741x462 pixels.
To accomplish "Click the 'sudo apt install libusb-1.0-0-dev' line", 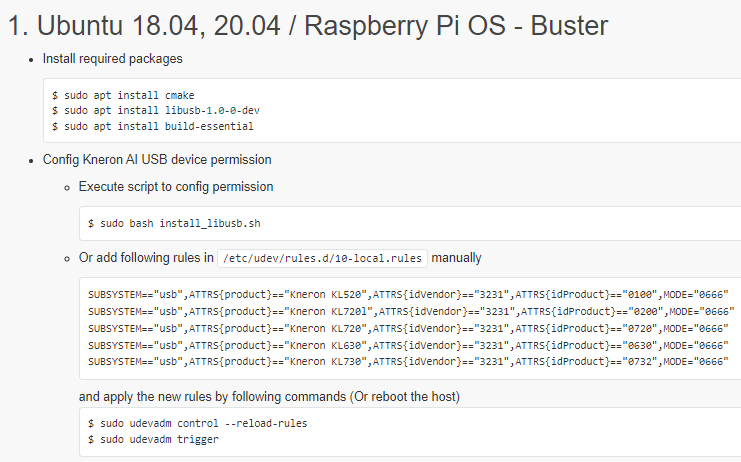I will [155, 111].
